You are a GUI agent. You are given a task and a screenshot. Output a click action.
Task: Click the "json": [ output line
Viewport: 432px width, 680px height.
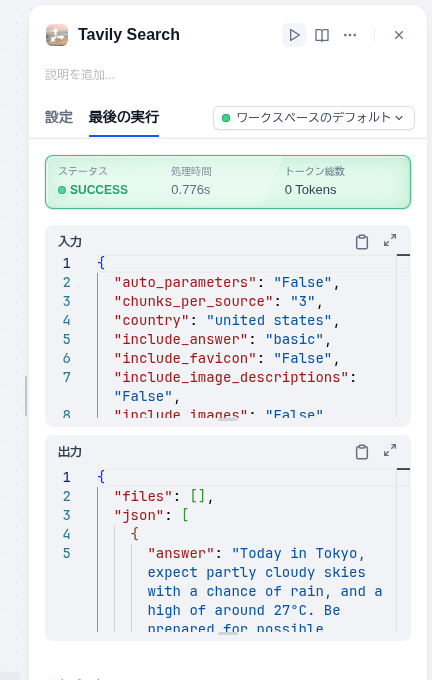coord(151,515)
